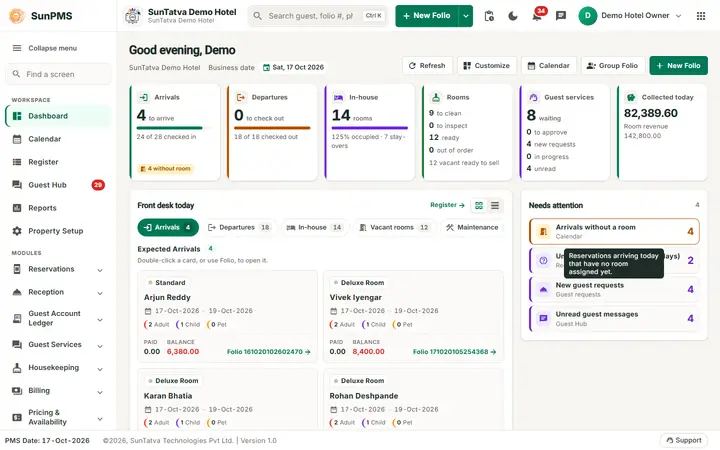Open Calendar in the sidebar
This screenshot has height=450, width=720.
pos(58,139)
